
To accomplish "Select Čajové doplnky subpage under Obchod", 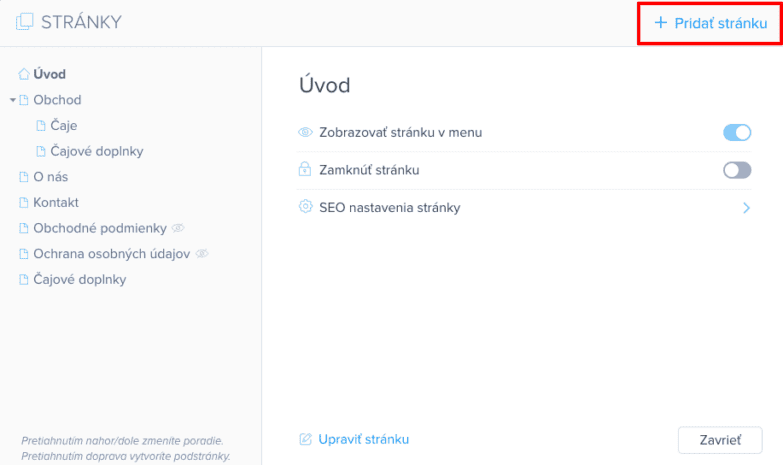I will pyautogui.click(x=97, y=152).
